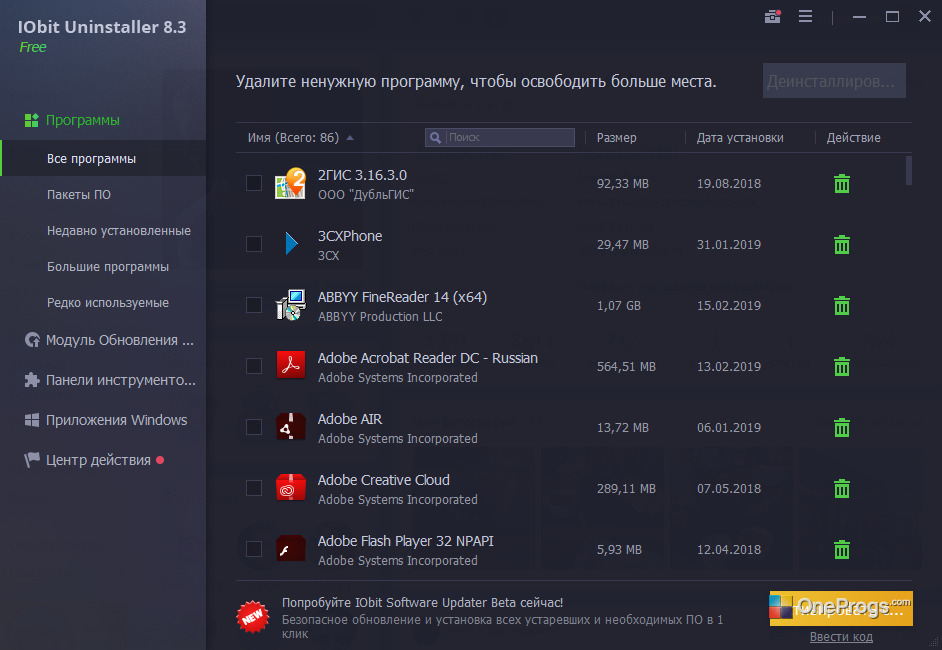Image resolution: width=942 pixels, height=650 pixels.
Task: Click the Windows logo apps icon
Action: [32, 420]
